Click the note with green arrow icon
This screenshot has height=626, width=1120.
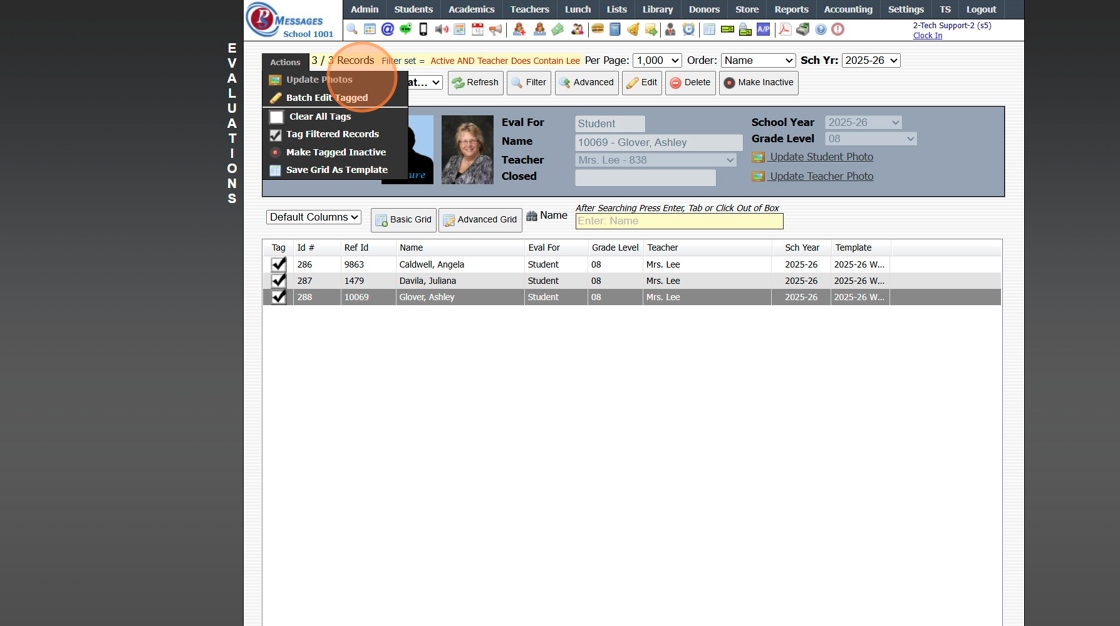[651, 29]
